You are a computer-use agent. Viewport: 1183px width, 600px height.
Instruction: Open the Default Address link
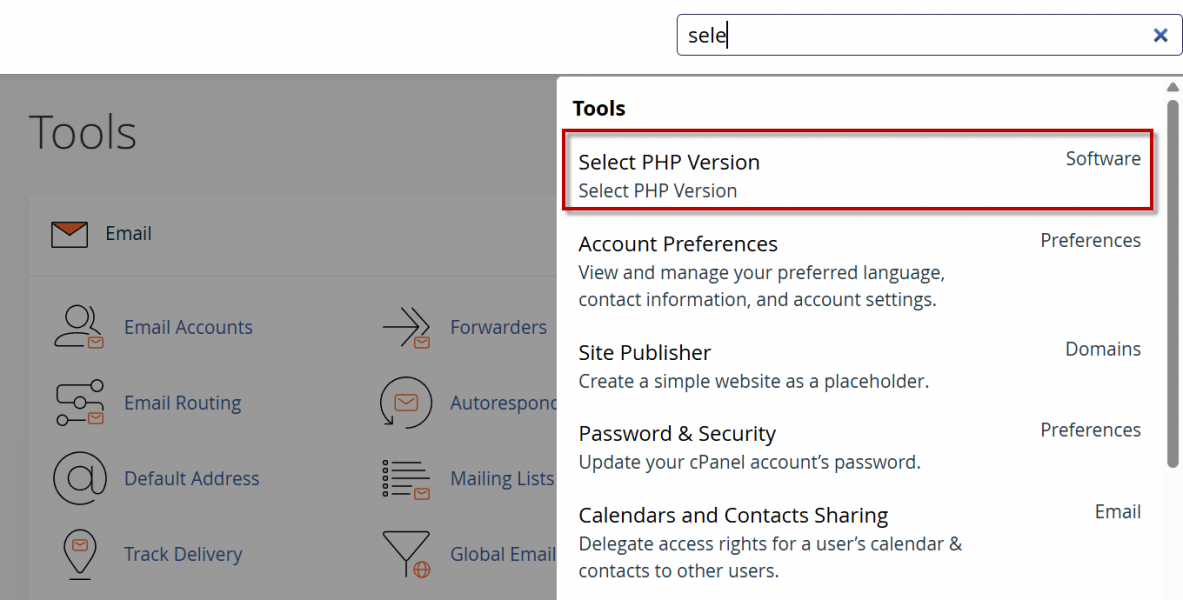pyautogui.click(x=191, y=478)
